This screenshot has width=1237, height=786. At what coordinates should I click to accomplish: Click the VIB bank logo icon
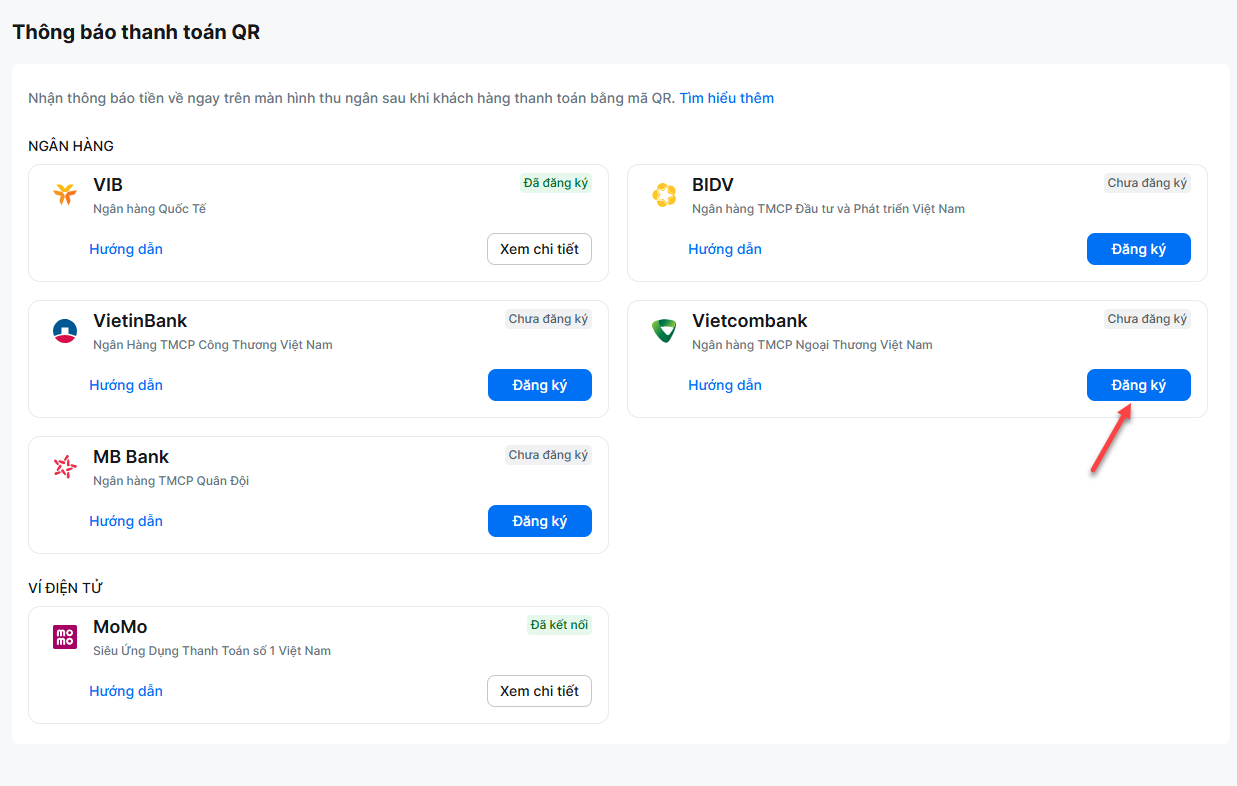click(65, 195)
